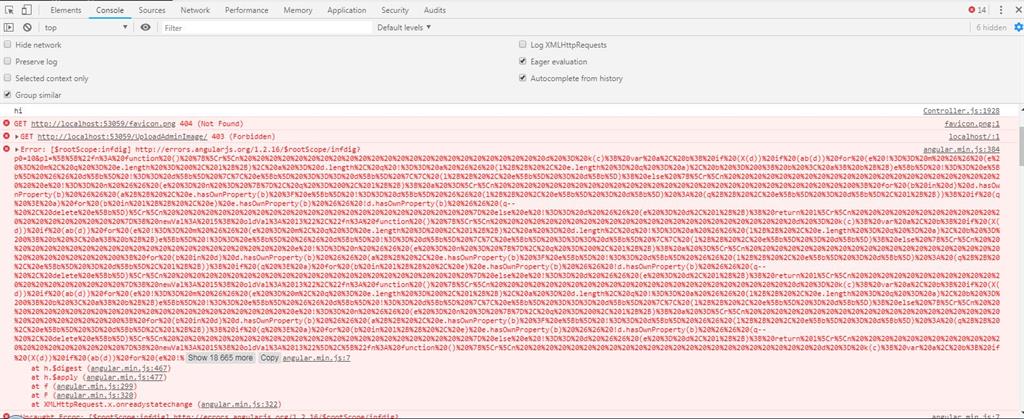Close the DevTools panel
This screenshot has height=419, width=1024.
coord(1018,10)
